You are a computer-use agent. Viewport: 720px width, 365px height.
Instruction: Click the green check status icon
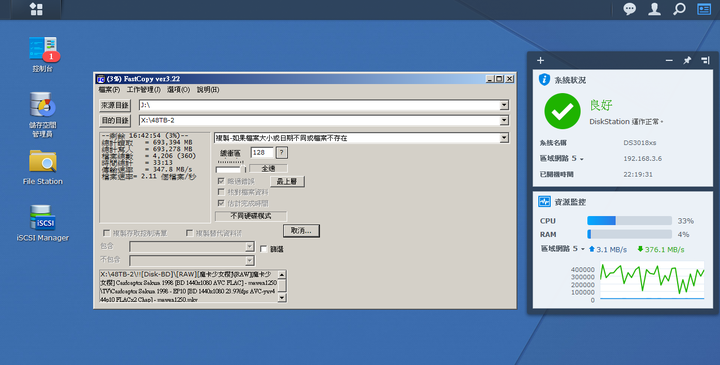click(562, 111)
